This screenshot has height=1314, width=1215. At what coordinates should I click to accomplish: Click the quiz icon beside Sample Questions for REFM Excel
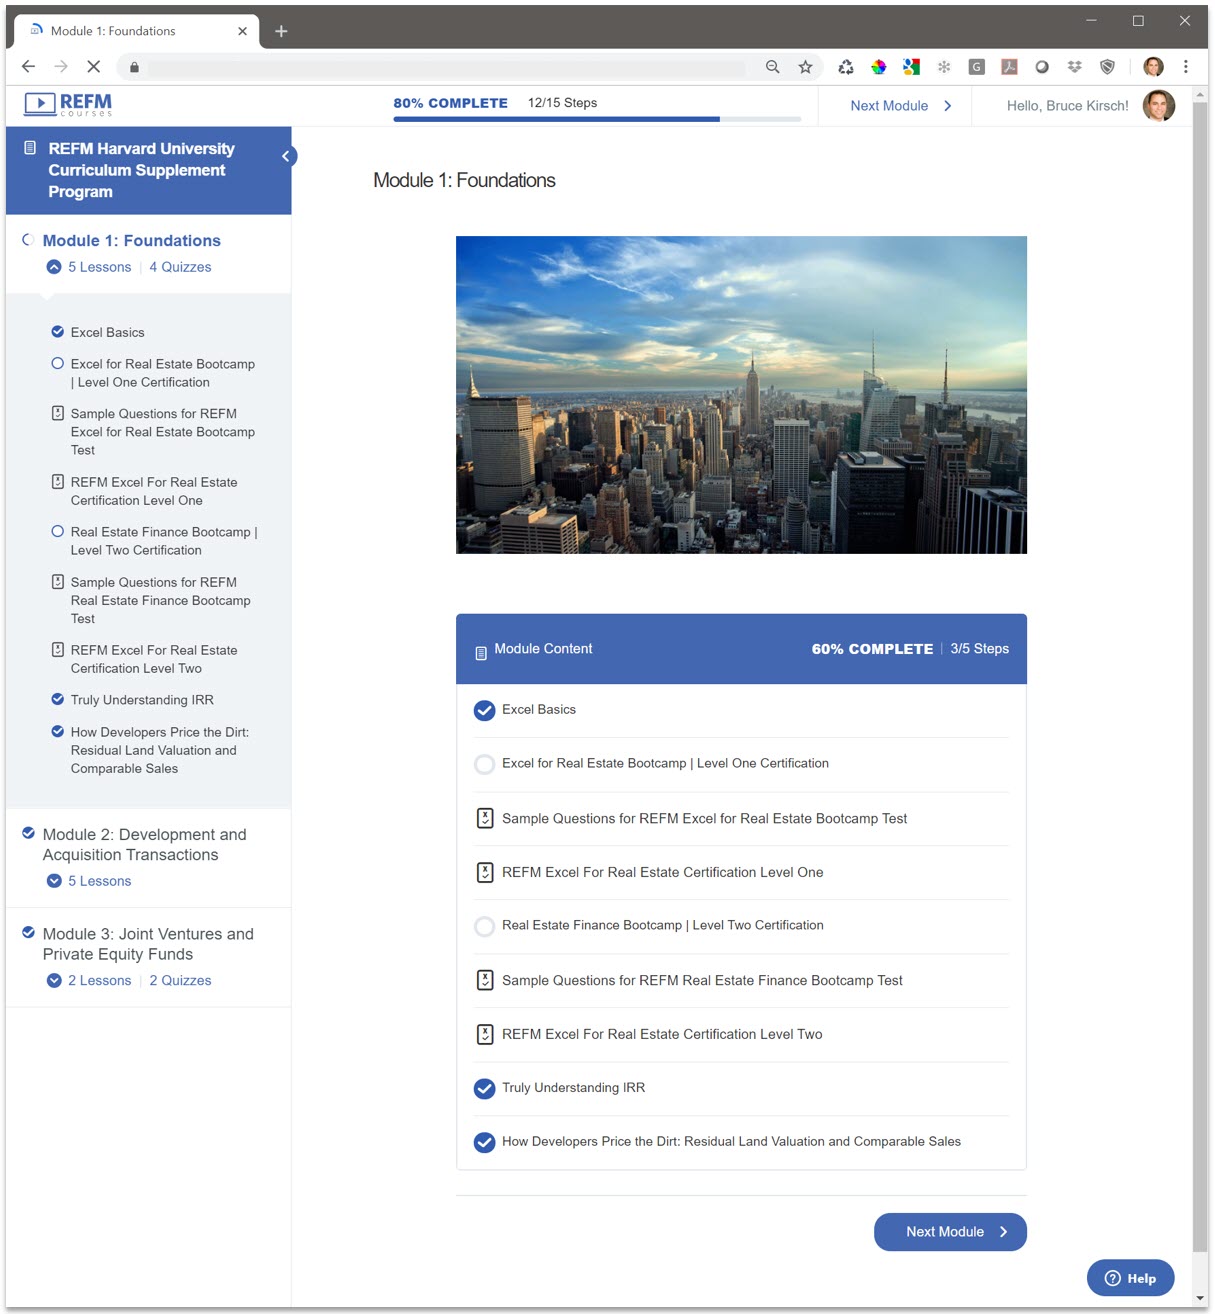[485, 818]
